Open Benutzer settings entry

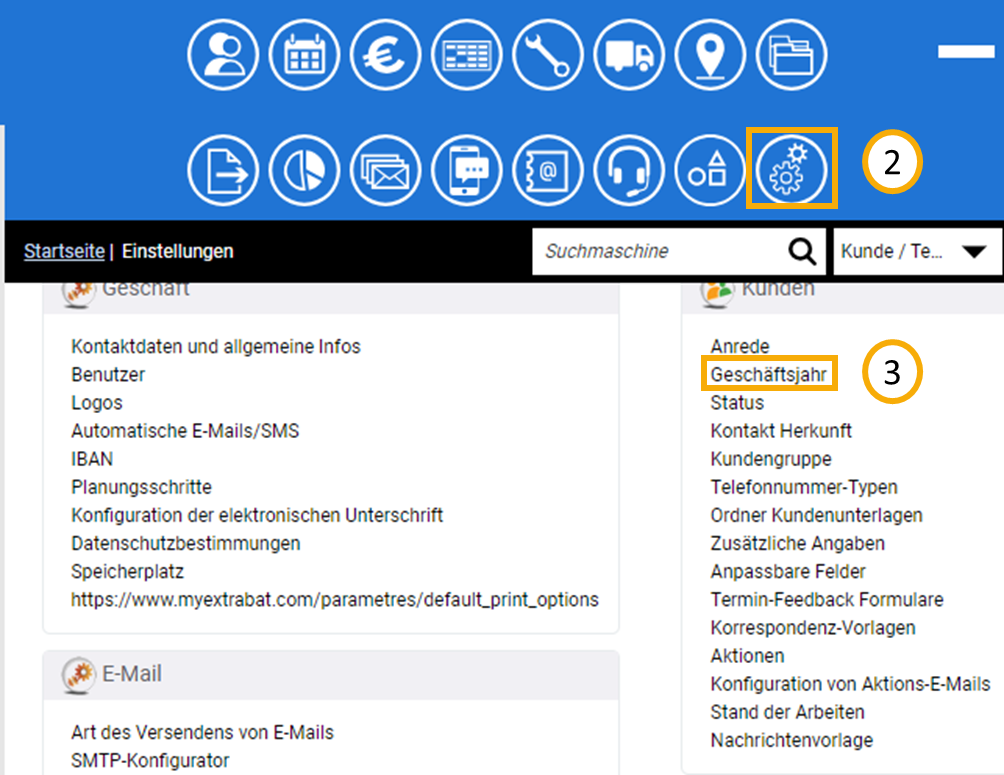click(108, 375)
